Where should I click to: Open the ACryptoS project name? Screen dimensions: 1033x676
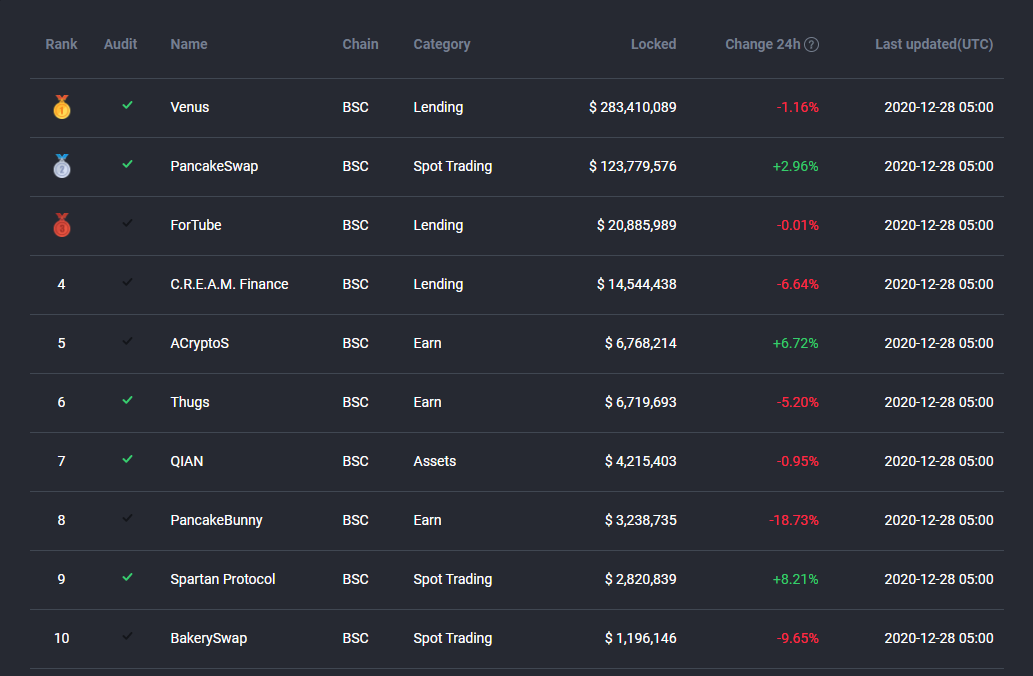click(200, 343)
